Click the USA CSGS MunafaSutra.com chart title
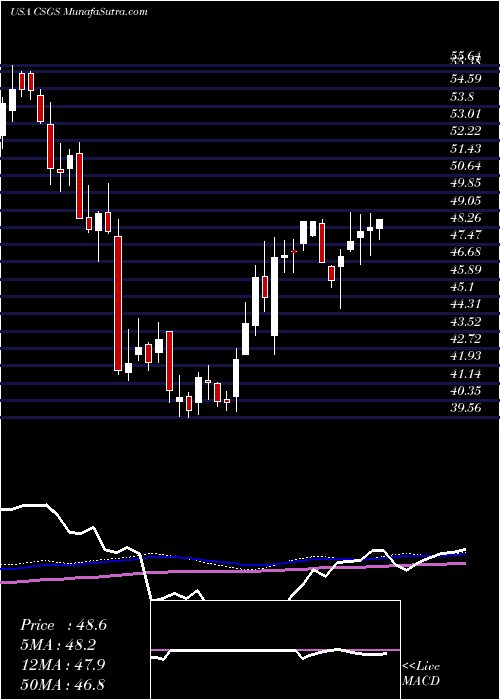The width and height of the screenshot is (500, 700). tap(79, 12)
